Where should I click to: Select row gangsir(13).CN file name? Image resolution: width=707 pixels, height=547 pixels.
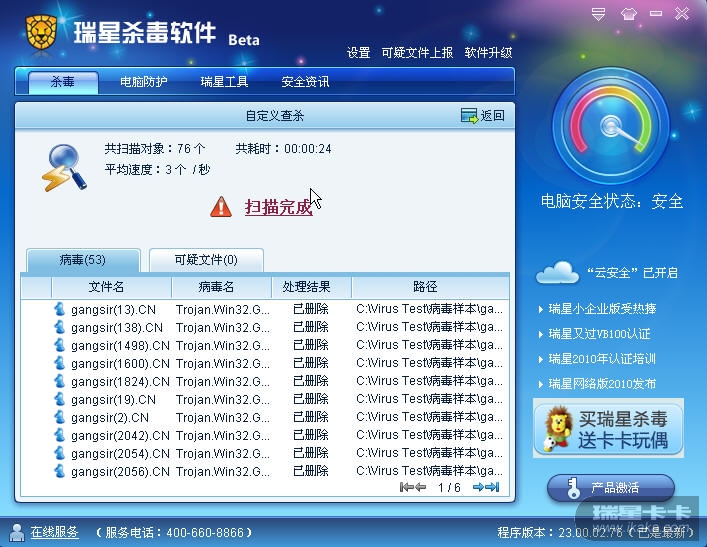pos(113,310)
